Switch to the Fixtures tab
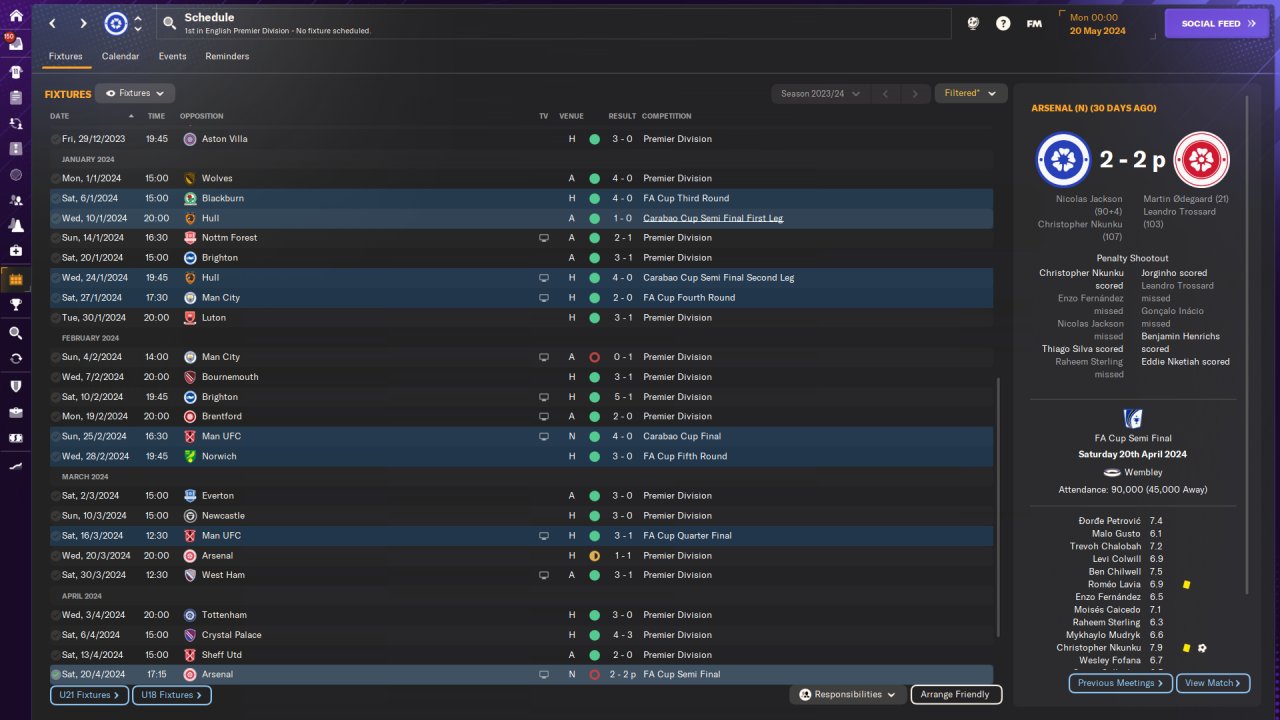1280x720 pixels. [x=66, y=56]
